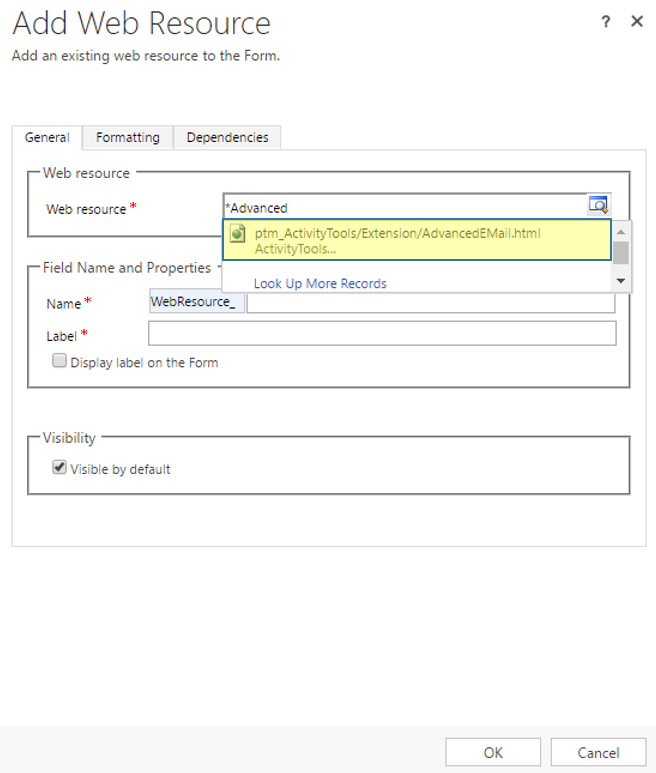Uncheck Visible by default checkbox
Viewport: 656px width, 773px height.
click(60, 467)
